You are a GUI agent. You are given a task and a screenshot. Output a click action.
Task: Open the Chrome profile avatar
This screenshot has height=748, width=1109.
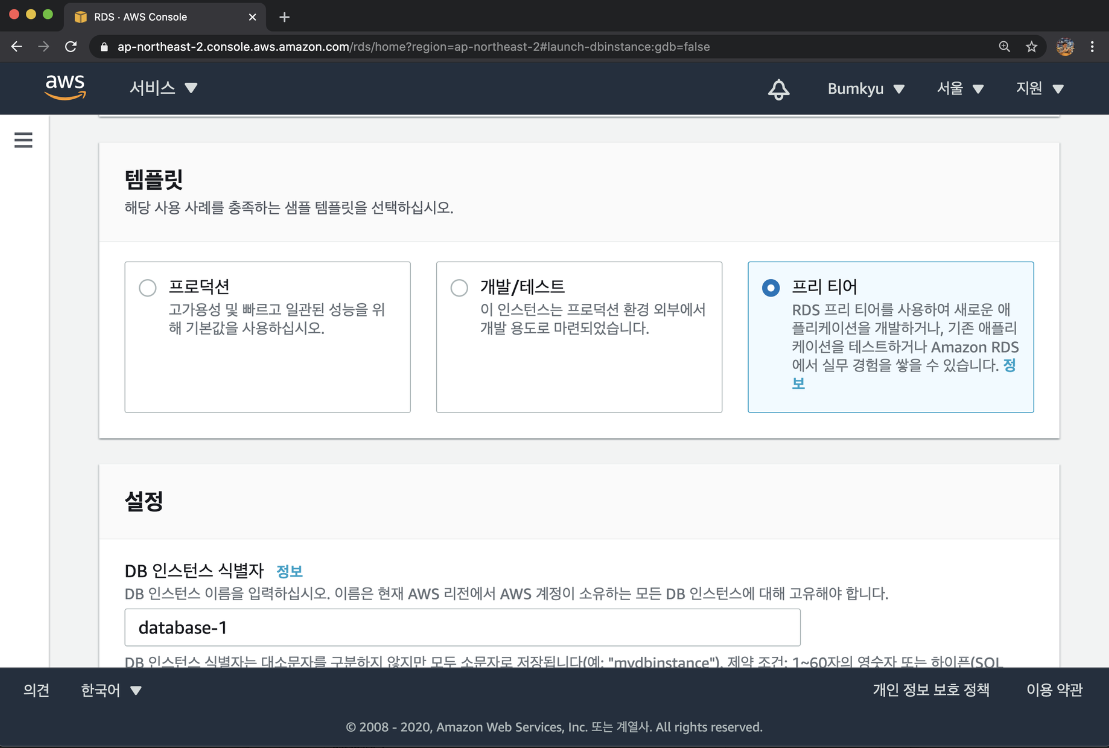(1065, 47)
